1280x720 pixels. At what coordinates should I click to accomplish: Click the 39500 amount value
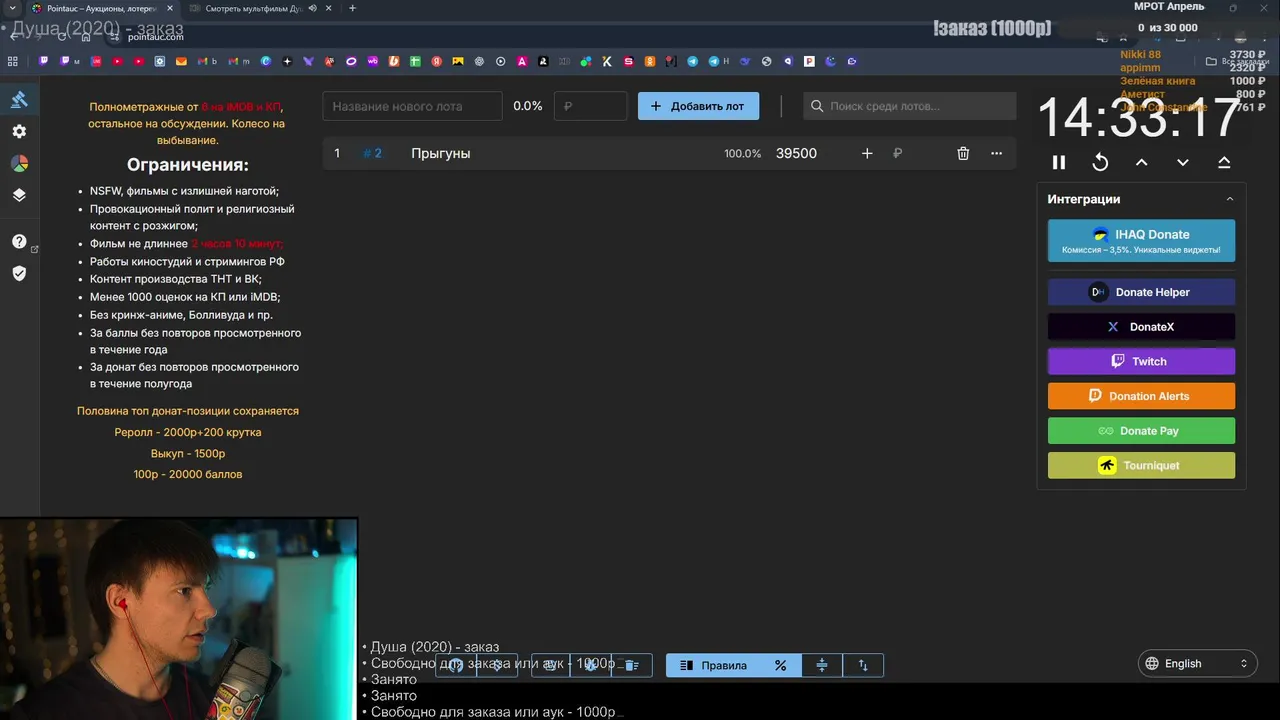pos(796,153)
